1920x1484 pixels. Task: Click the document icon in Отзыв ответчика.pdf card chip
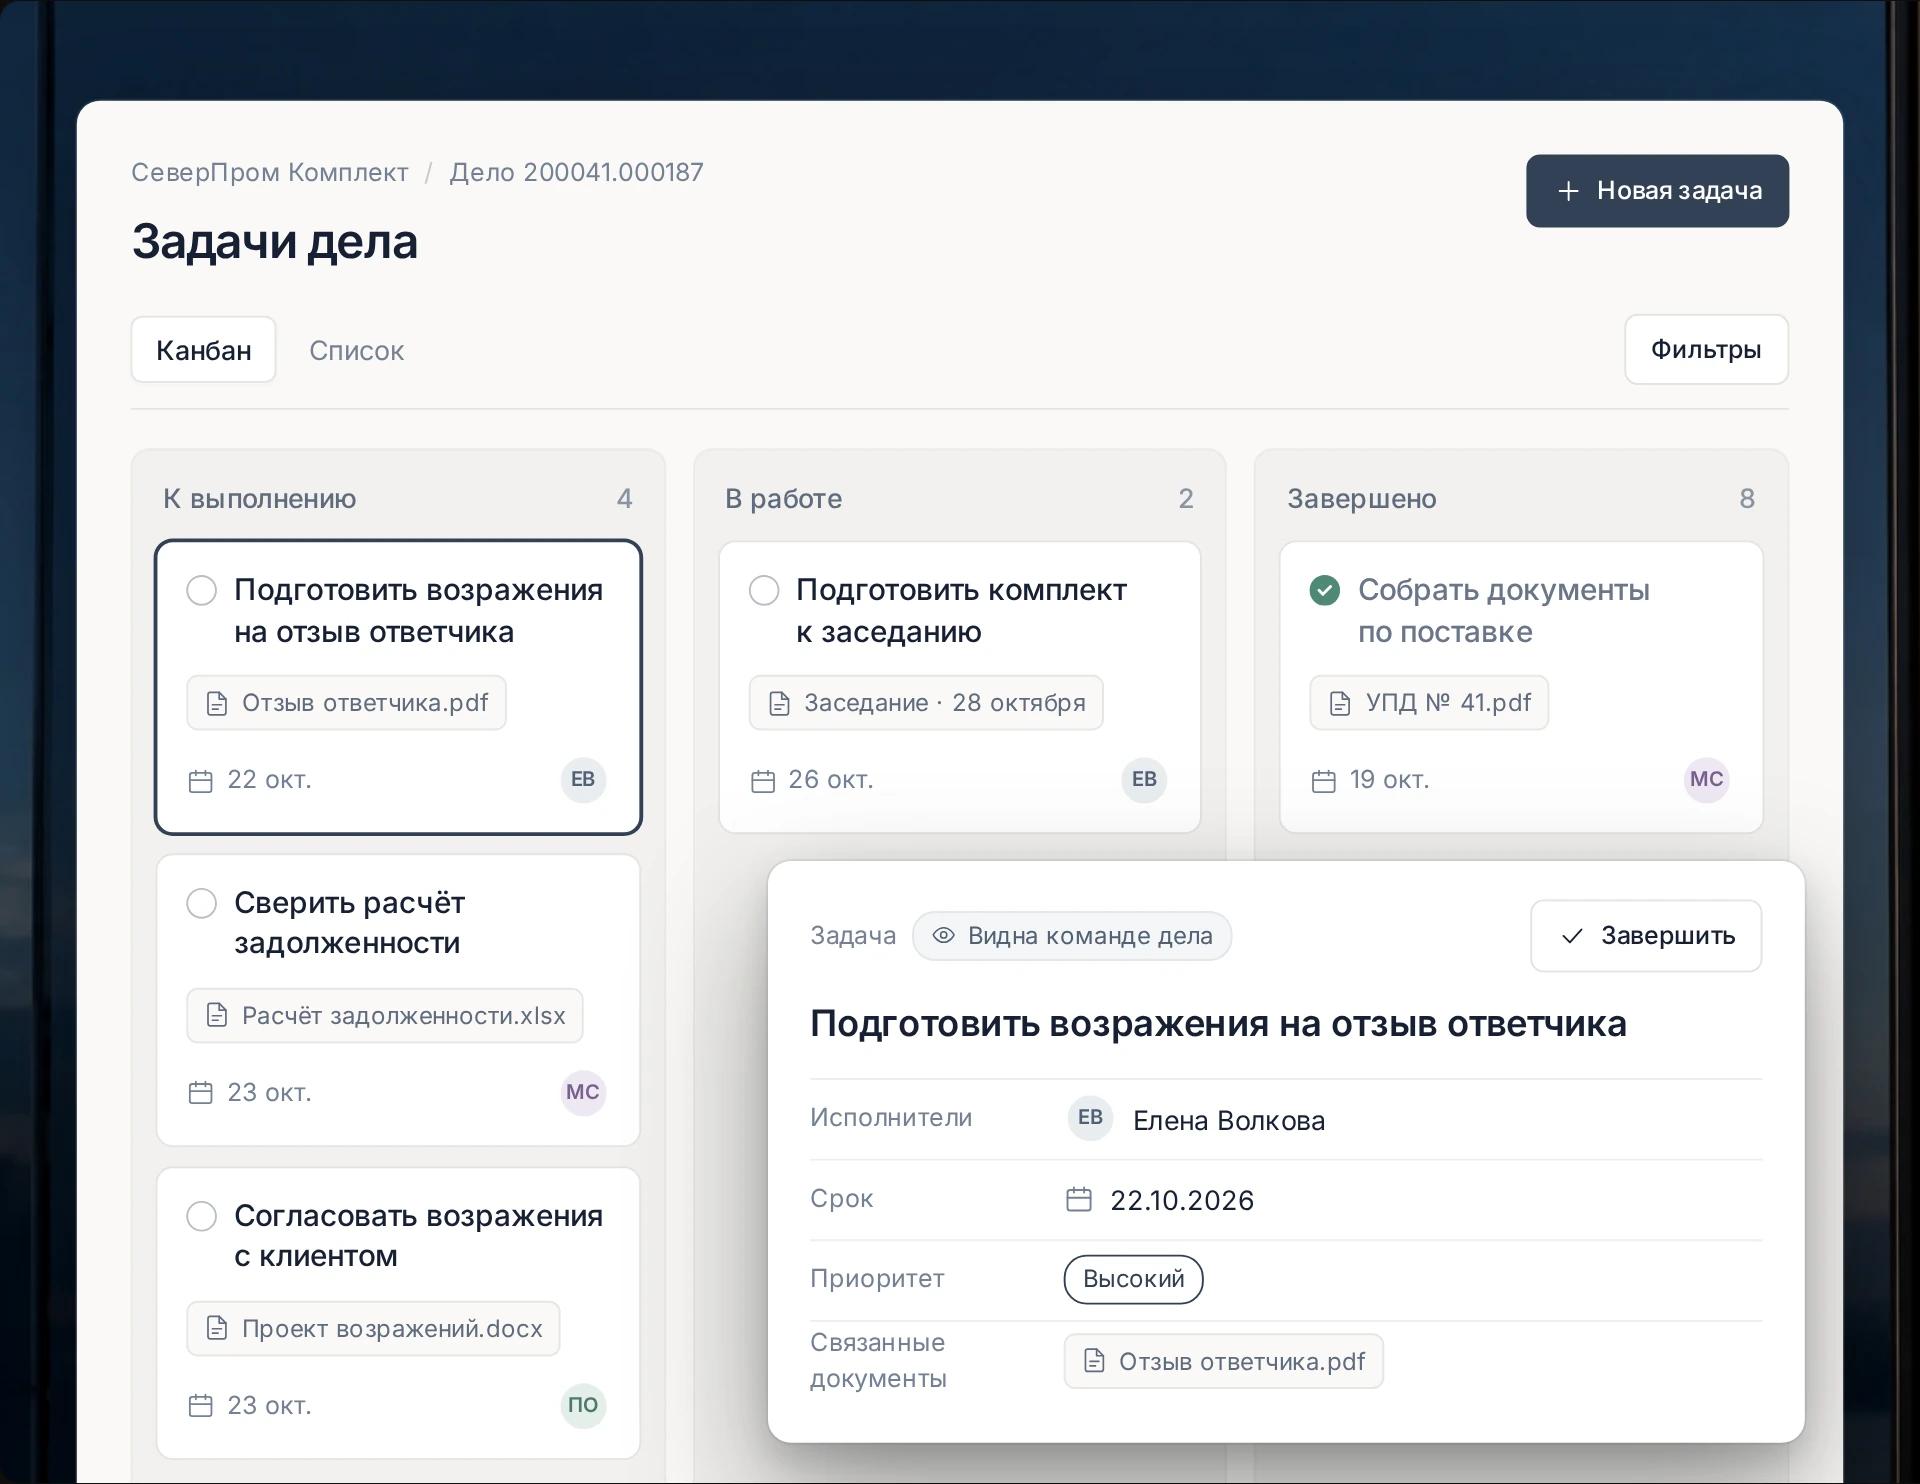point(217,703)
